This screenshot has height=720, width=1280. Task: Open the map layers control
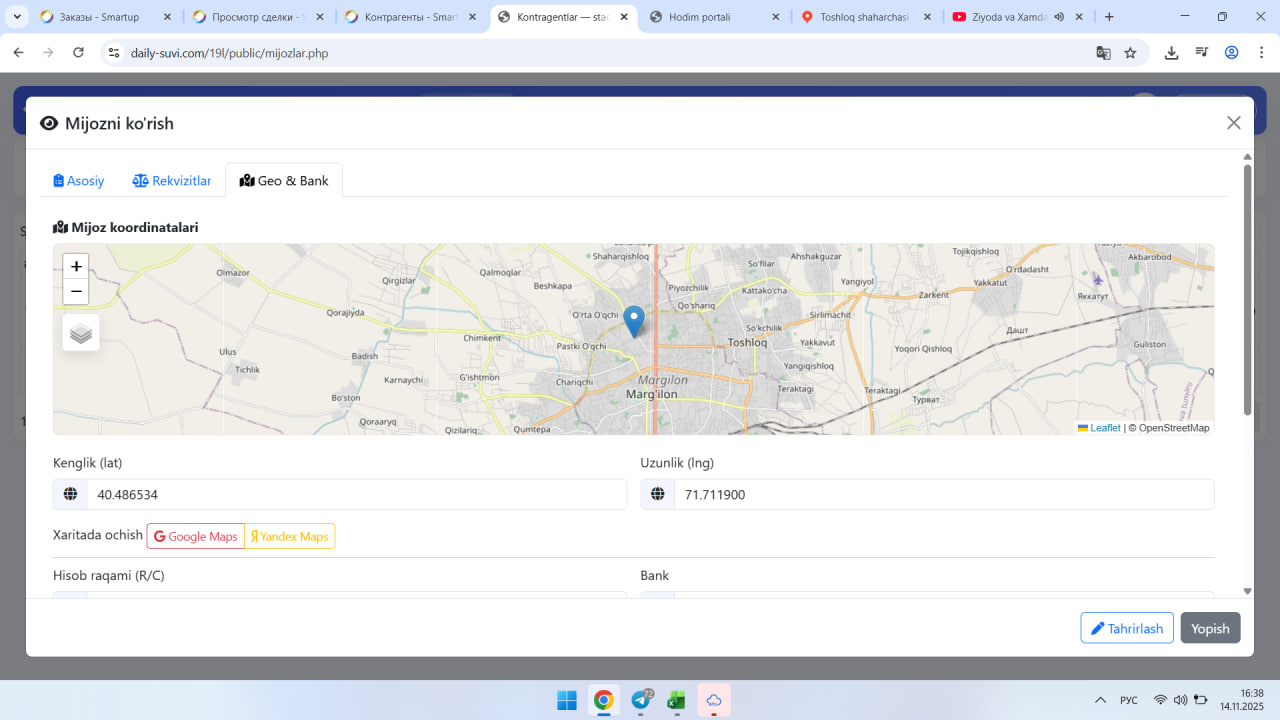(x=81, y=333)
